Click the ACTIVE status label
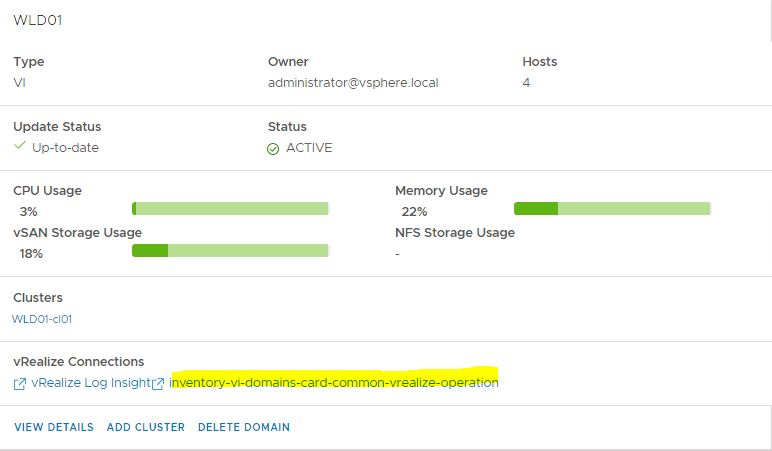 coord(309,148)
